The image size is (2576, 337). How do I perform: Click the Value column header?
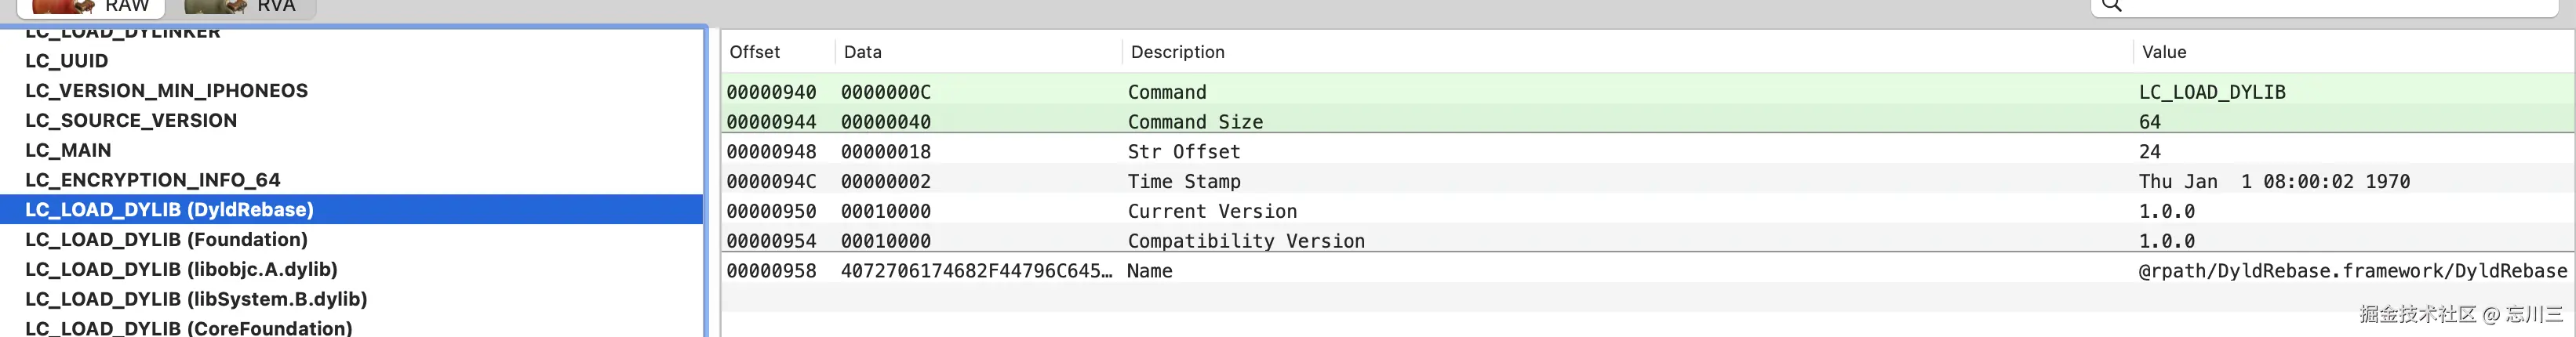pos(2164,52)
